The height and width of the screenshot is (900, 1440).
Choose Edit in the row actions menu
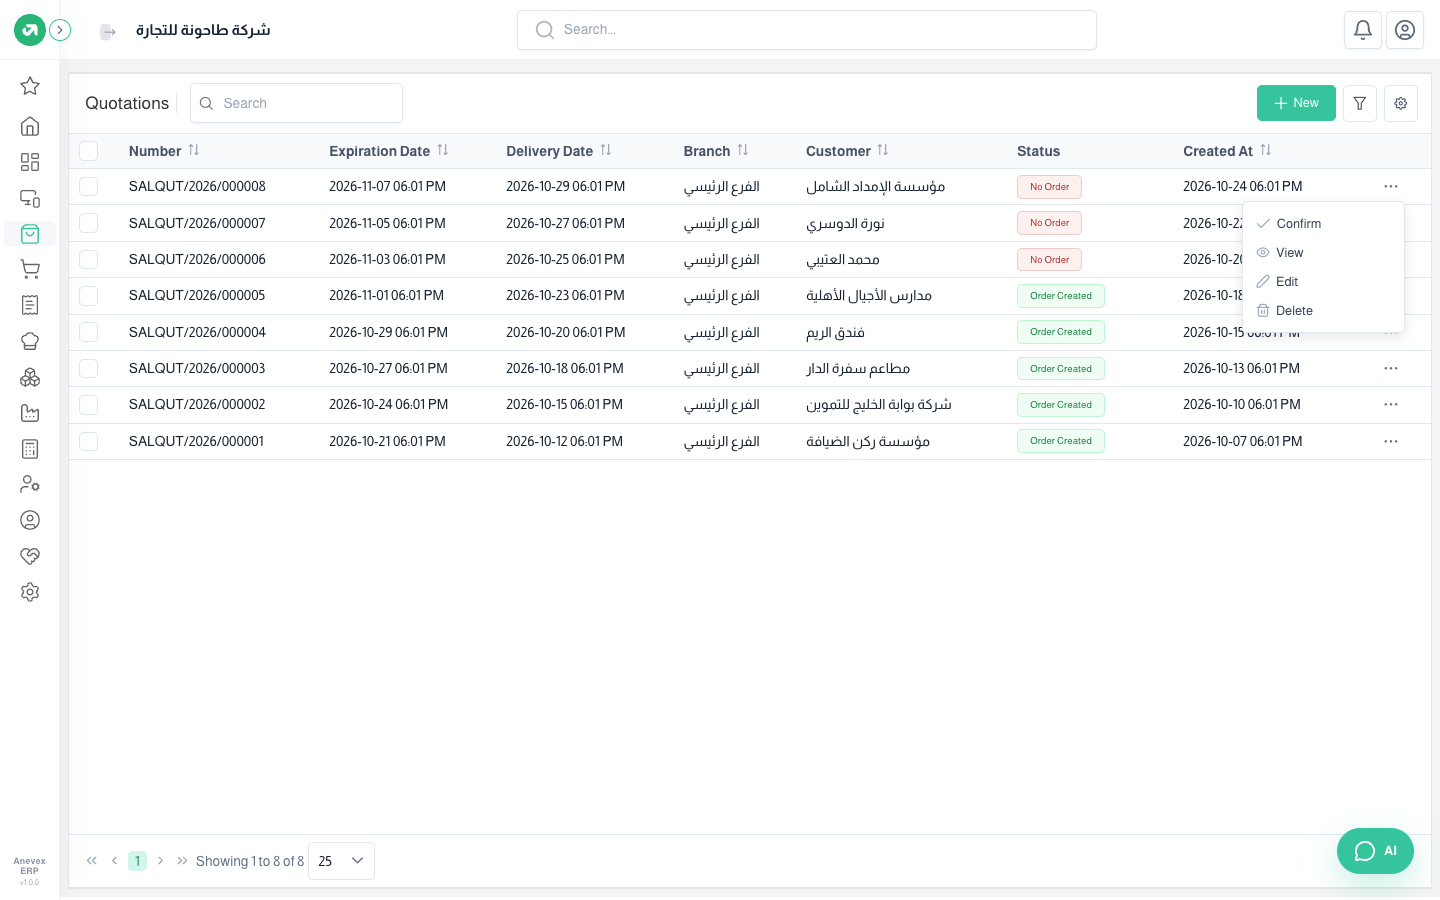[1323, 282]
